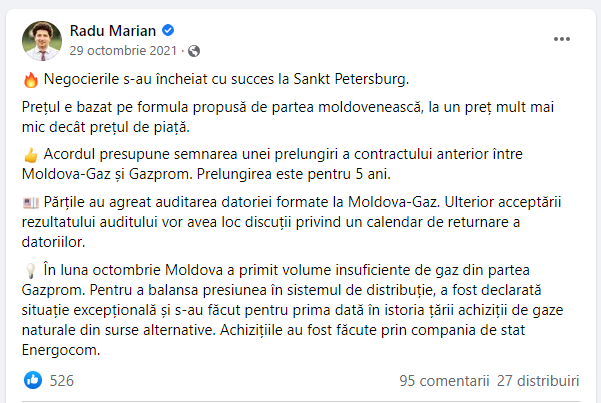Show the 27 distribuiri shares

click(x=538, y=380)
